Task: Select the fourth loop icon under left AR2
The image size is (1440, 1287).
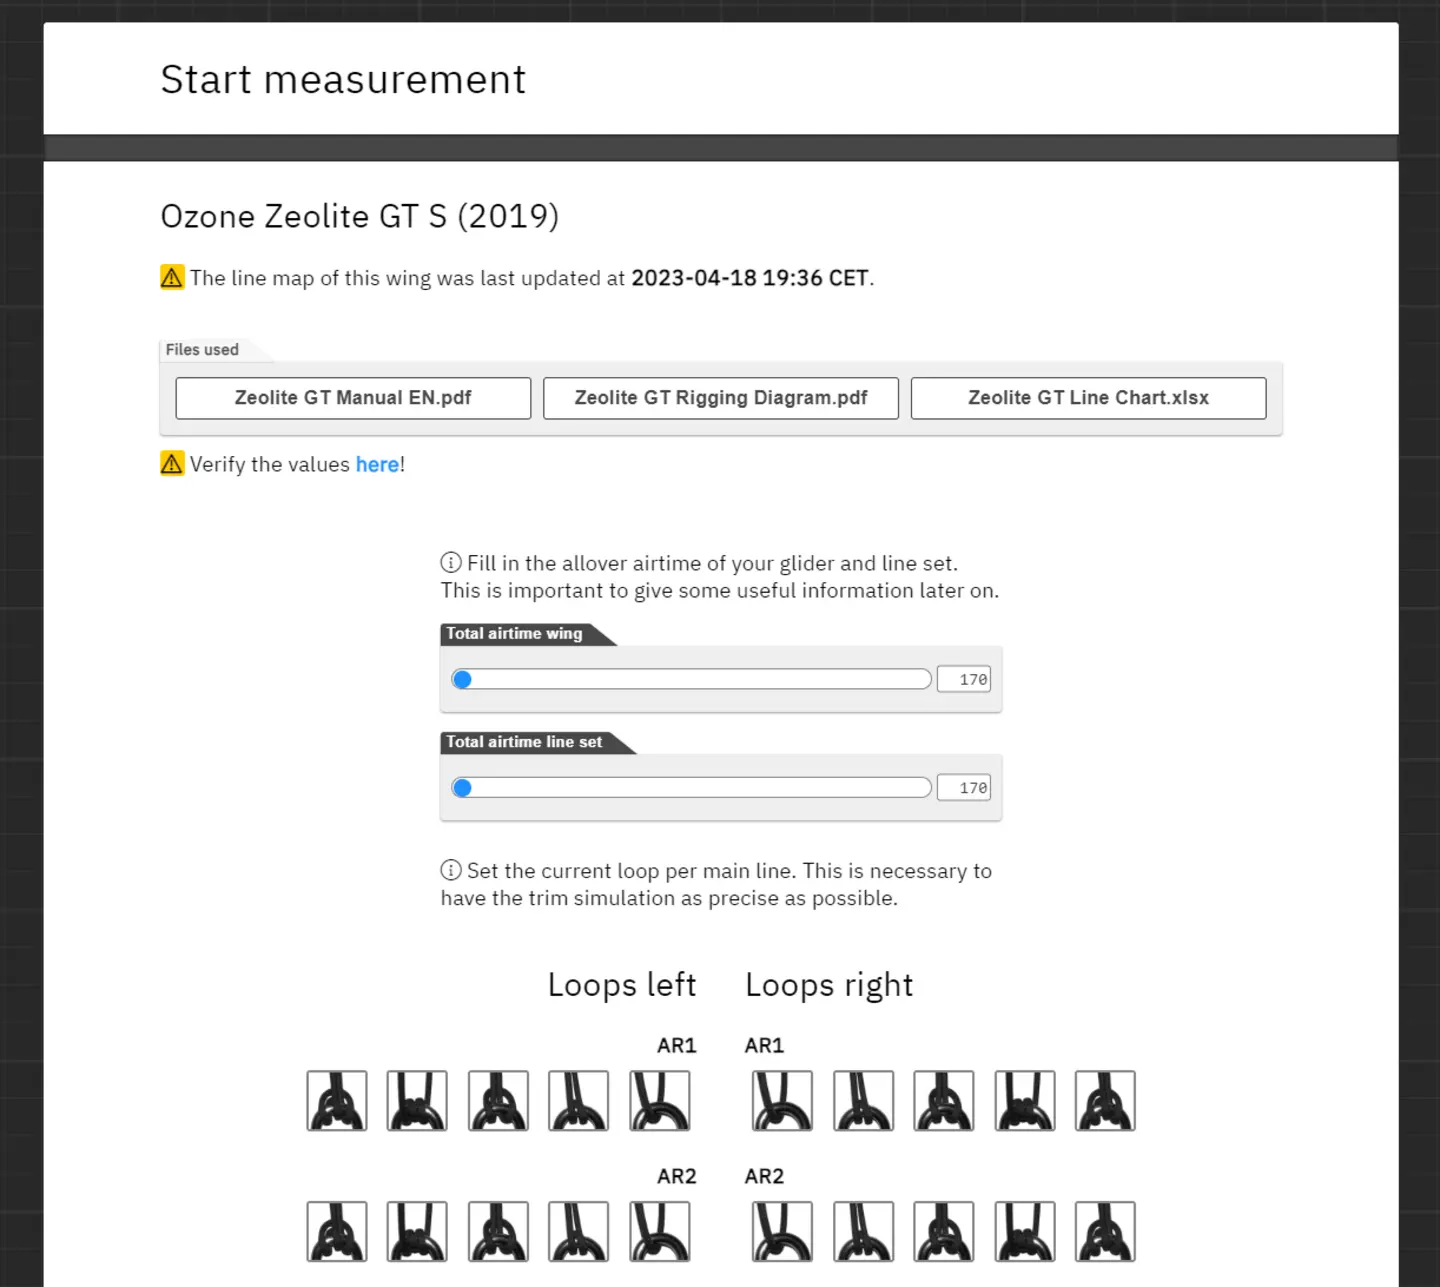Action: (x=578, y=1231)
